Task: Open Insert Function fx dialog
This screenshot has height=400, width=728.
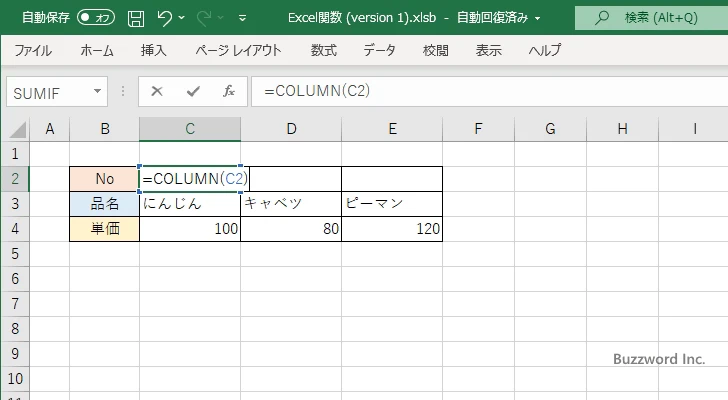Action: 228,91
